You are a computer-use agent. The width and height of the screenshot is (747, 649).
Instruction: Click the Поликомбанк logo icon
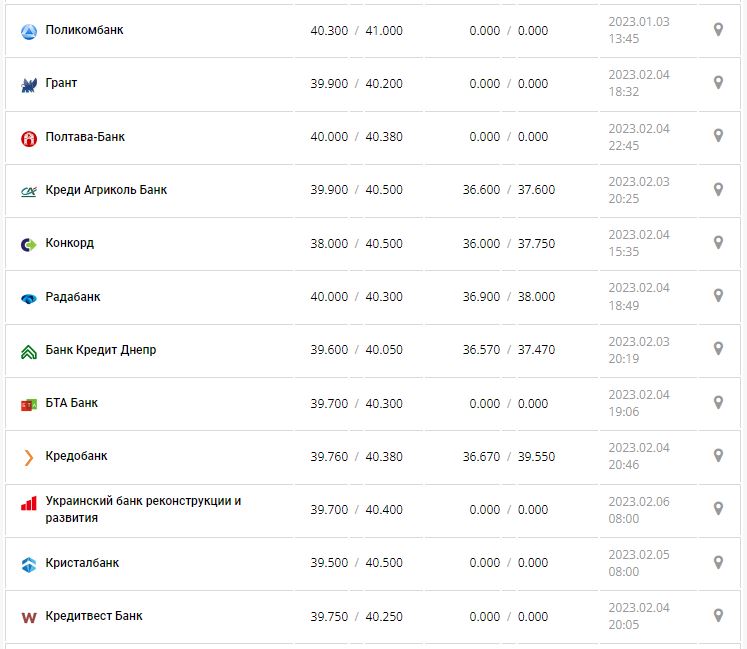pyautogui.click(x=28, y=31)
